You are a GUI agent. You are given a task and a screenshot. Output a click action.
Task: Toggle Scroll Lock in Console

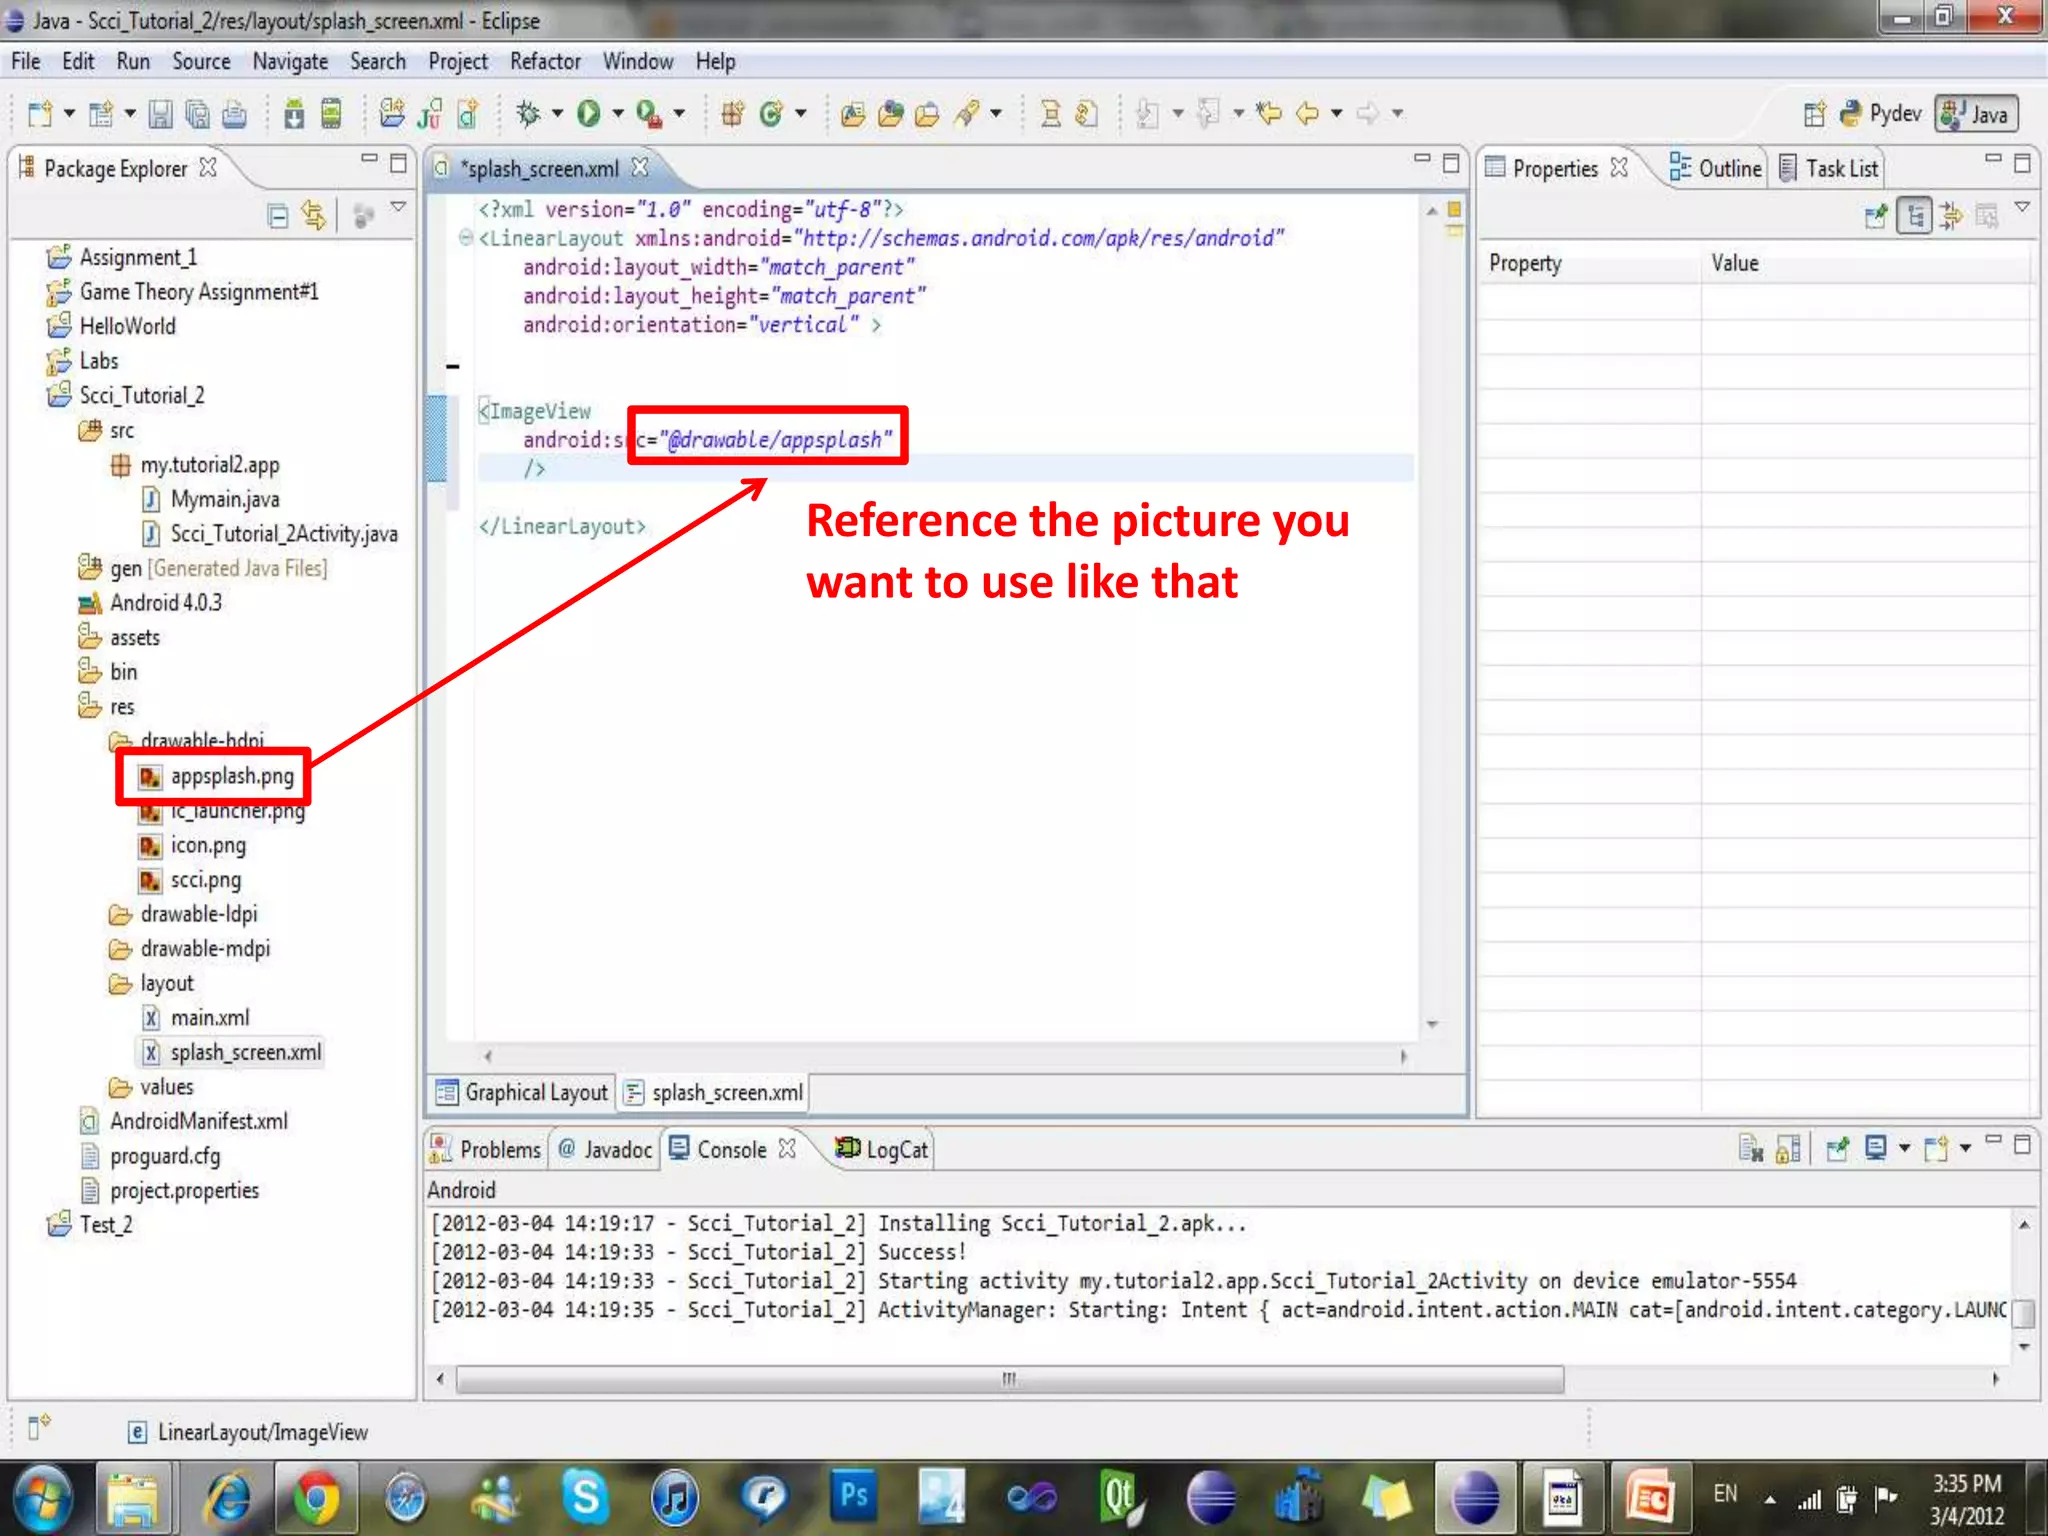(x=1789, y=1149)
